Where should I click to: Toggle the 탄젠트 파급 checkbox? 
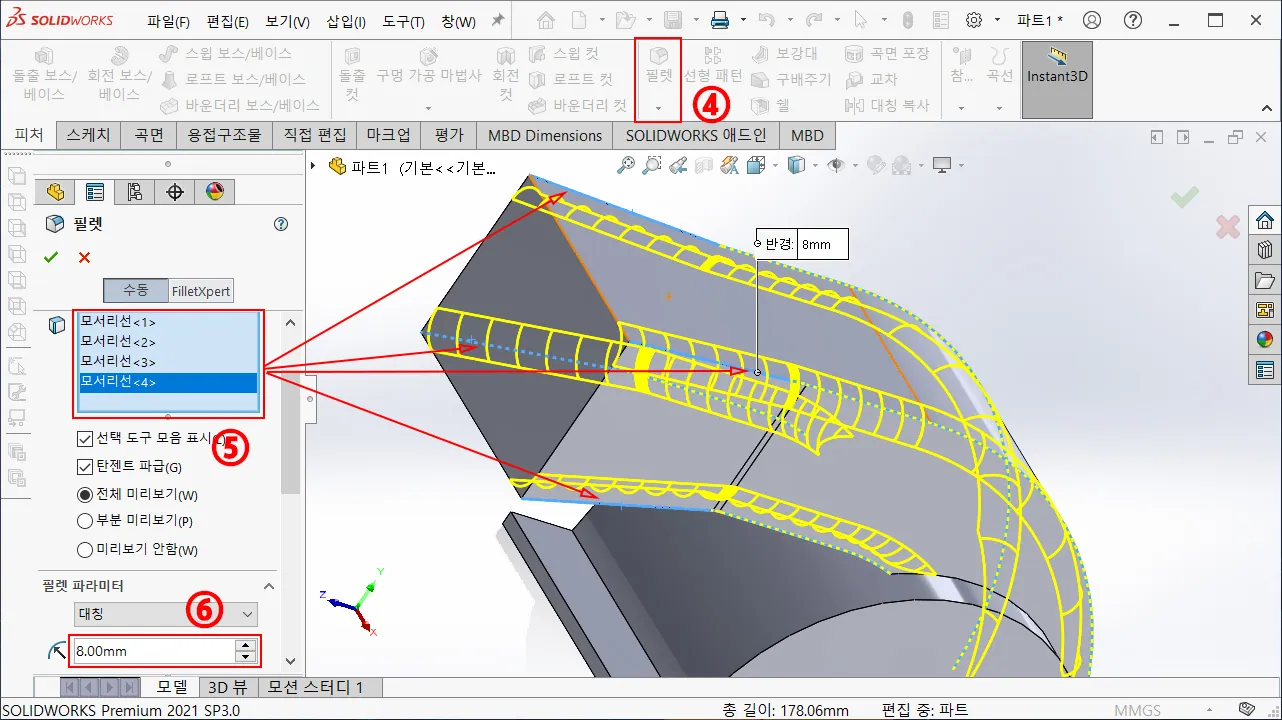(x=85, y=466)
